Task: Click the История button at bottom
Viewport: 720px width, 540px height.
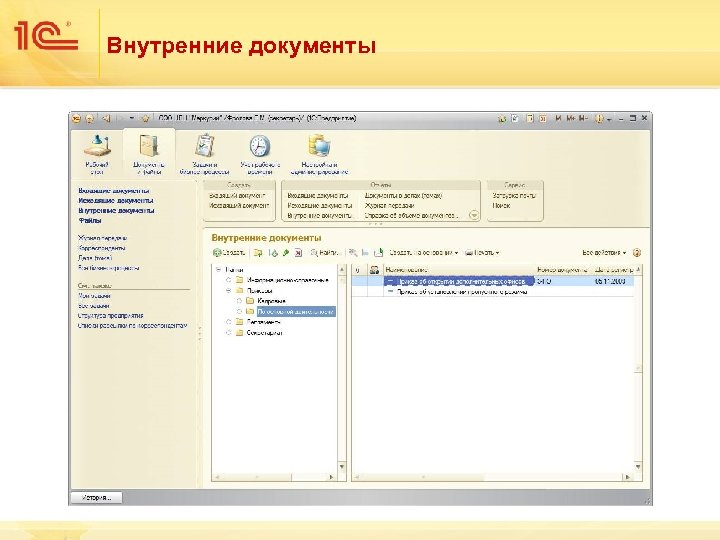Action: (x=96, y=498)
